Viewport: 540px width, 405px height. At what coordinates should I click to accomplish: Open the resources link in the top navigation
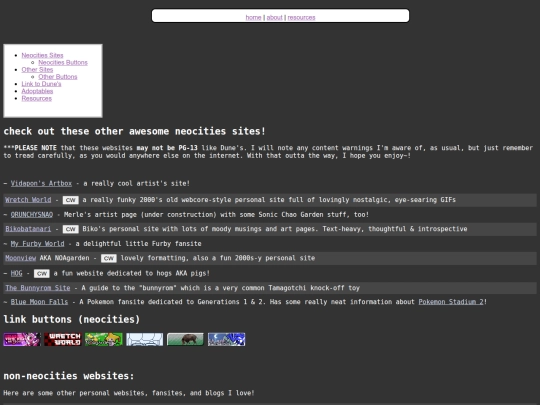301,17
